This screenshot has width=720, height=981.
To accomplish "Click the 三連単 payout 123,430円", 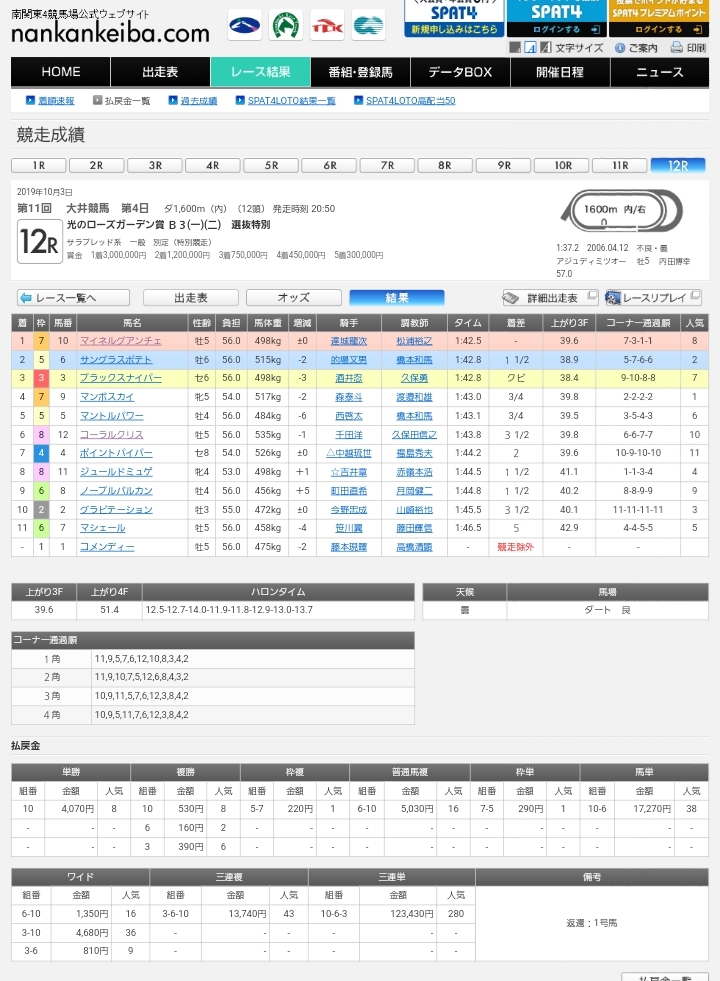I will point(412,913).
